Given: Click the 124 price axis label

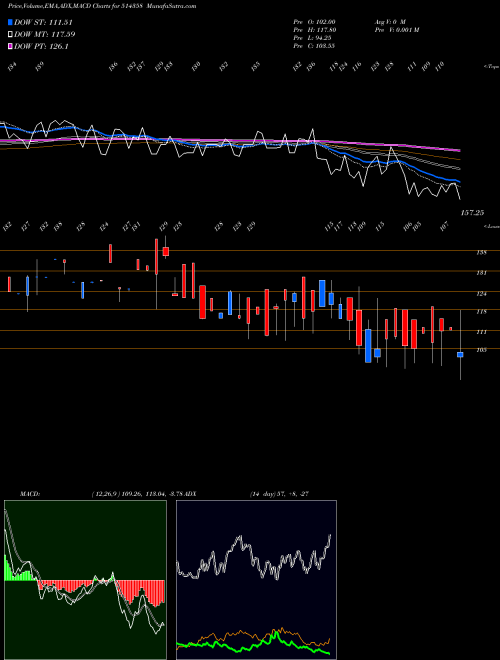Looking at the screenshot, I should [482, 294].
